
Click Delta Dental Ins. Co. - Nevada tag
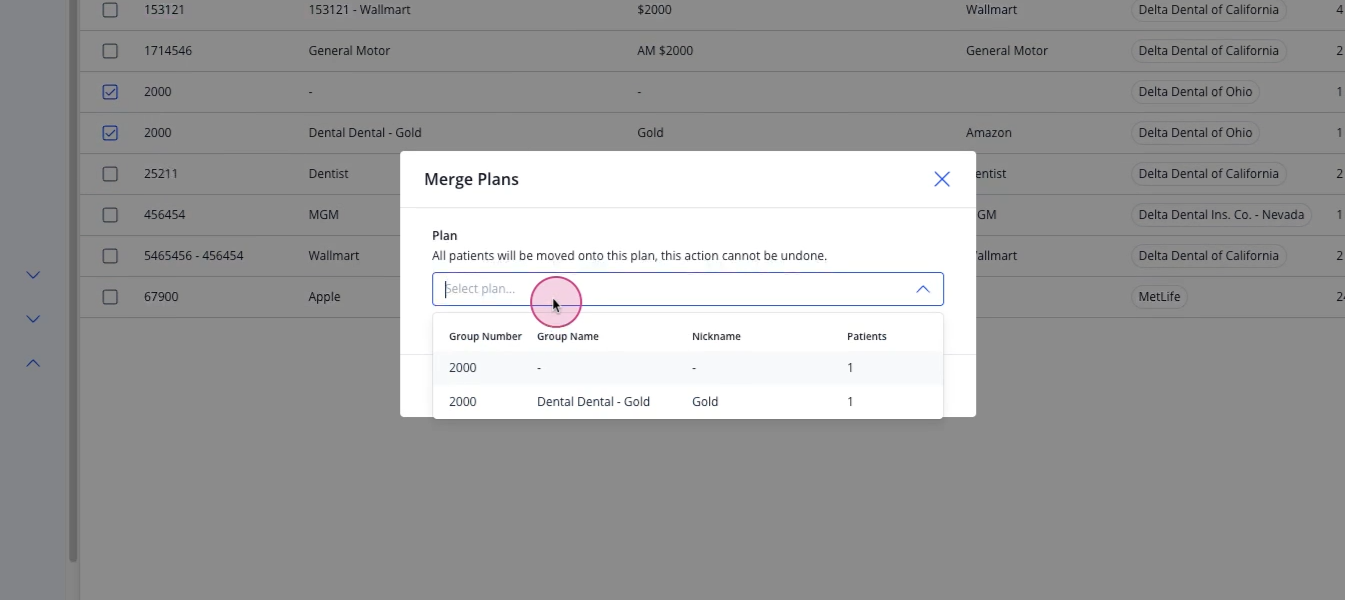point(1221,215)
